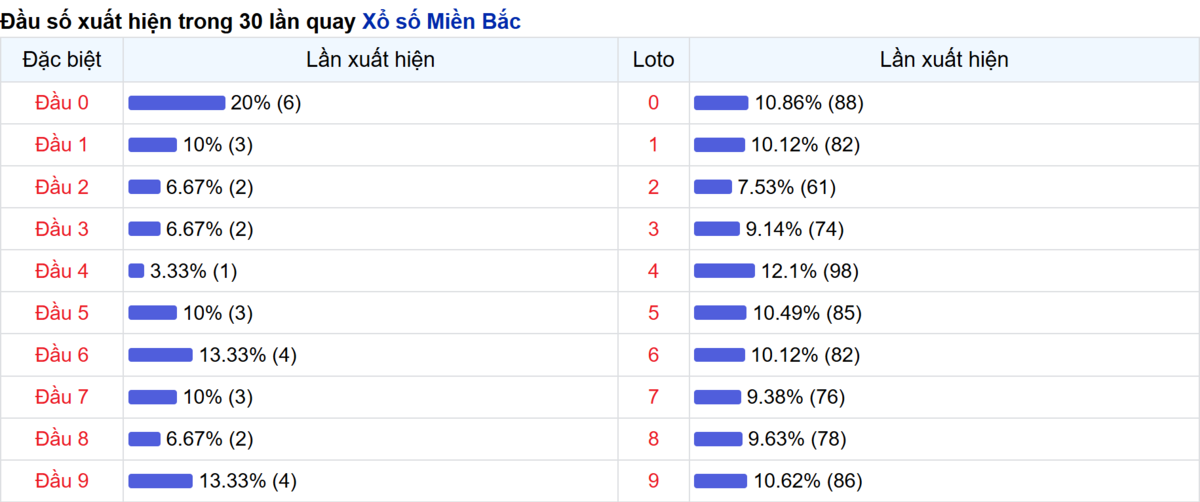Image resolution: width=1200 pixels, height=502 pixels.
Task: Select Loto number 9 cell
Action: 654,481
